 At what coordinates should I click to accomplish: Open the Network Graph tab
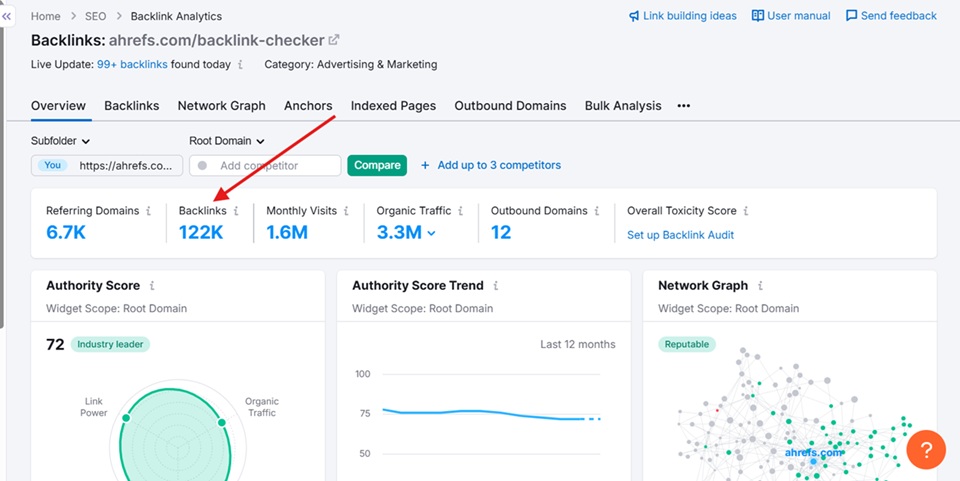pyautogui.click(x=222, y=106)
